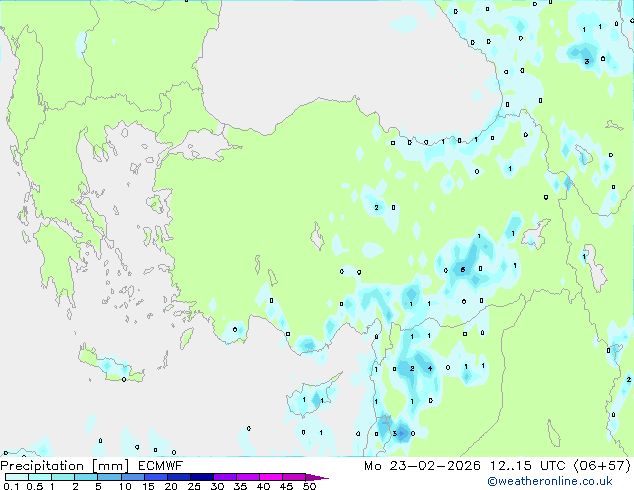Click legend scale label "30"
634x490 pixels.
point(217,486)
